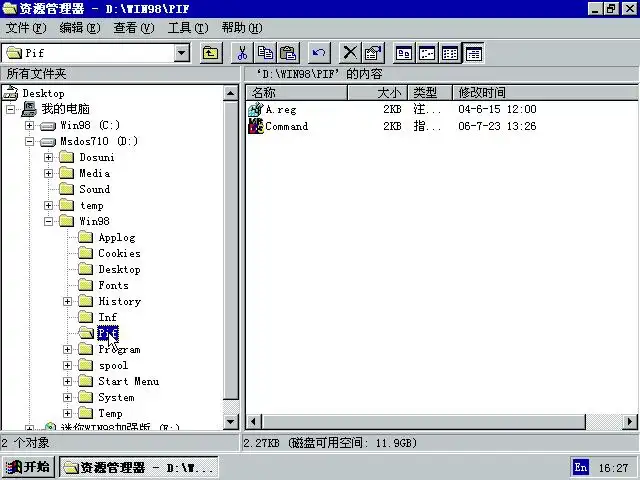The image size is (640, 480).
Task: Sort files by 大小 column header
Action: click(x=378, y=93)
